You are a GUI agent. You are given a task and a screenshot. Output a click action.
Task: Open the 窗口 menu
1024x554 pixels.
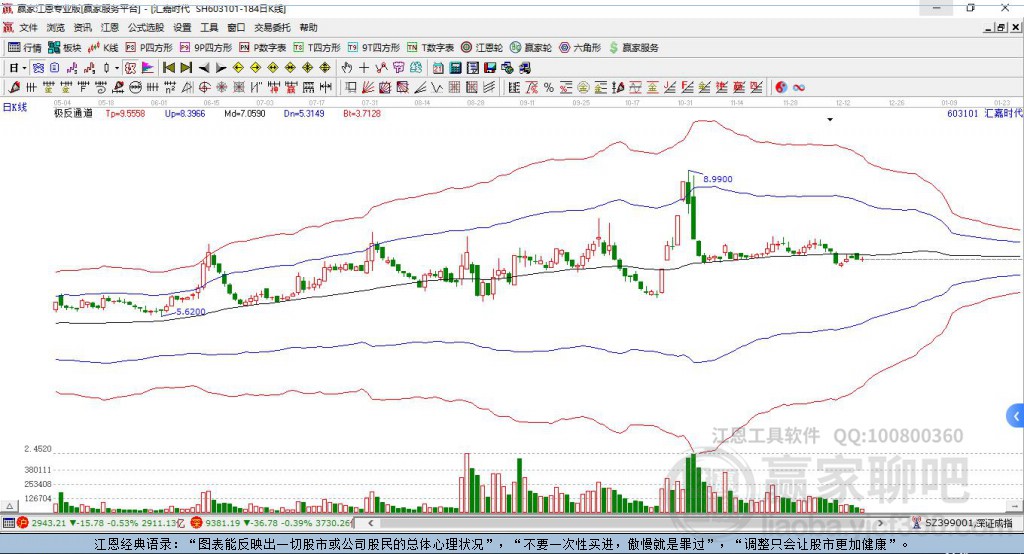point(236,27)
